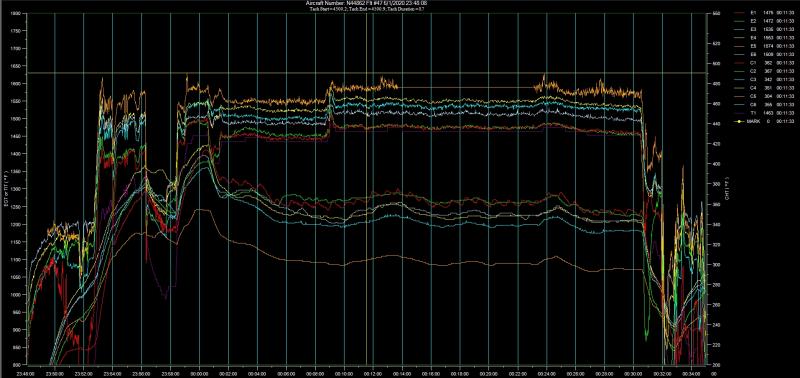The height and width of the screenshot is (378, 800).
Task: Click the yellow MARK legend marker
Action: click(x=740, y=121)
